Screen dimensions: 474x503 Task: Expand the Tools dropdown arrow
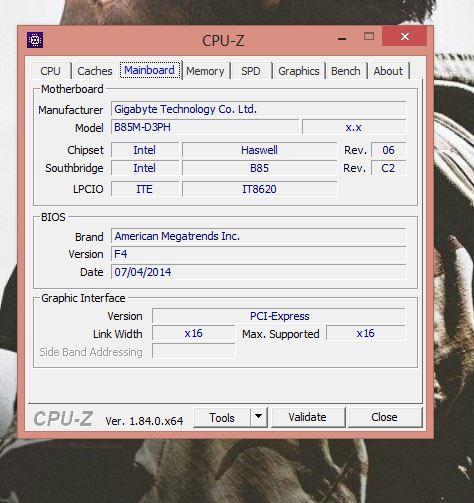[258, 417]
